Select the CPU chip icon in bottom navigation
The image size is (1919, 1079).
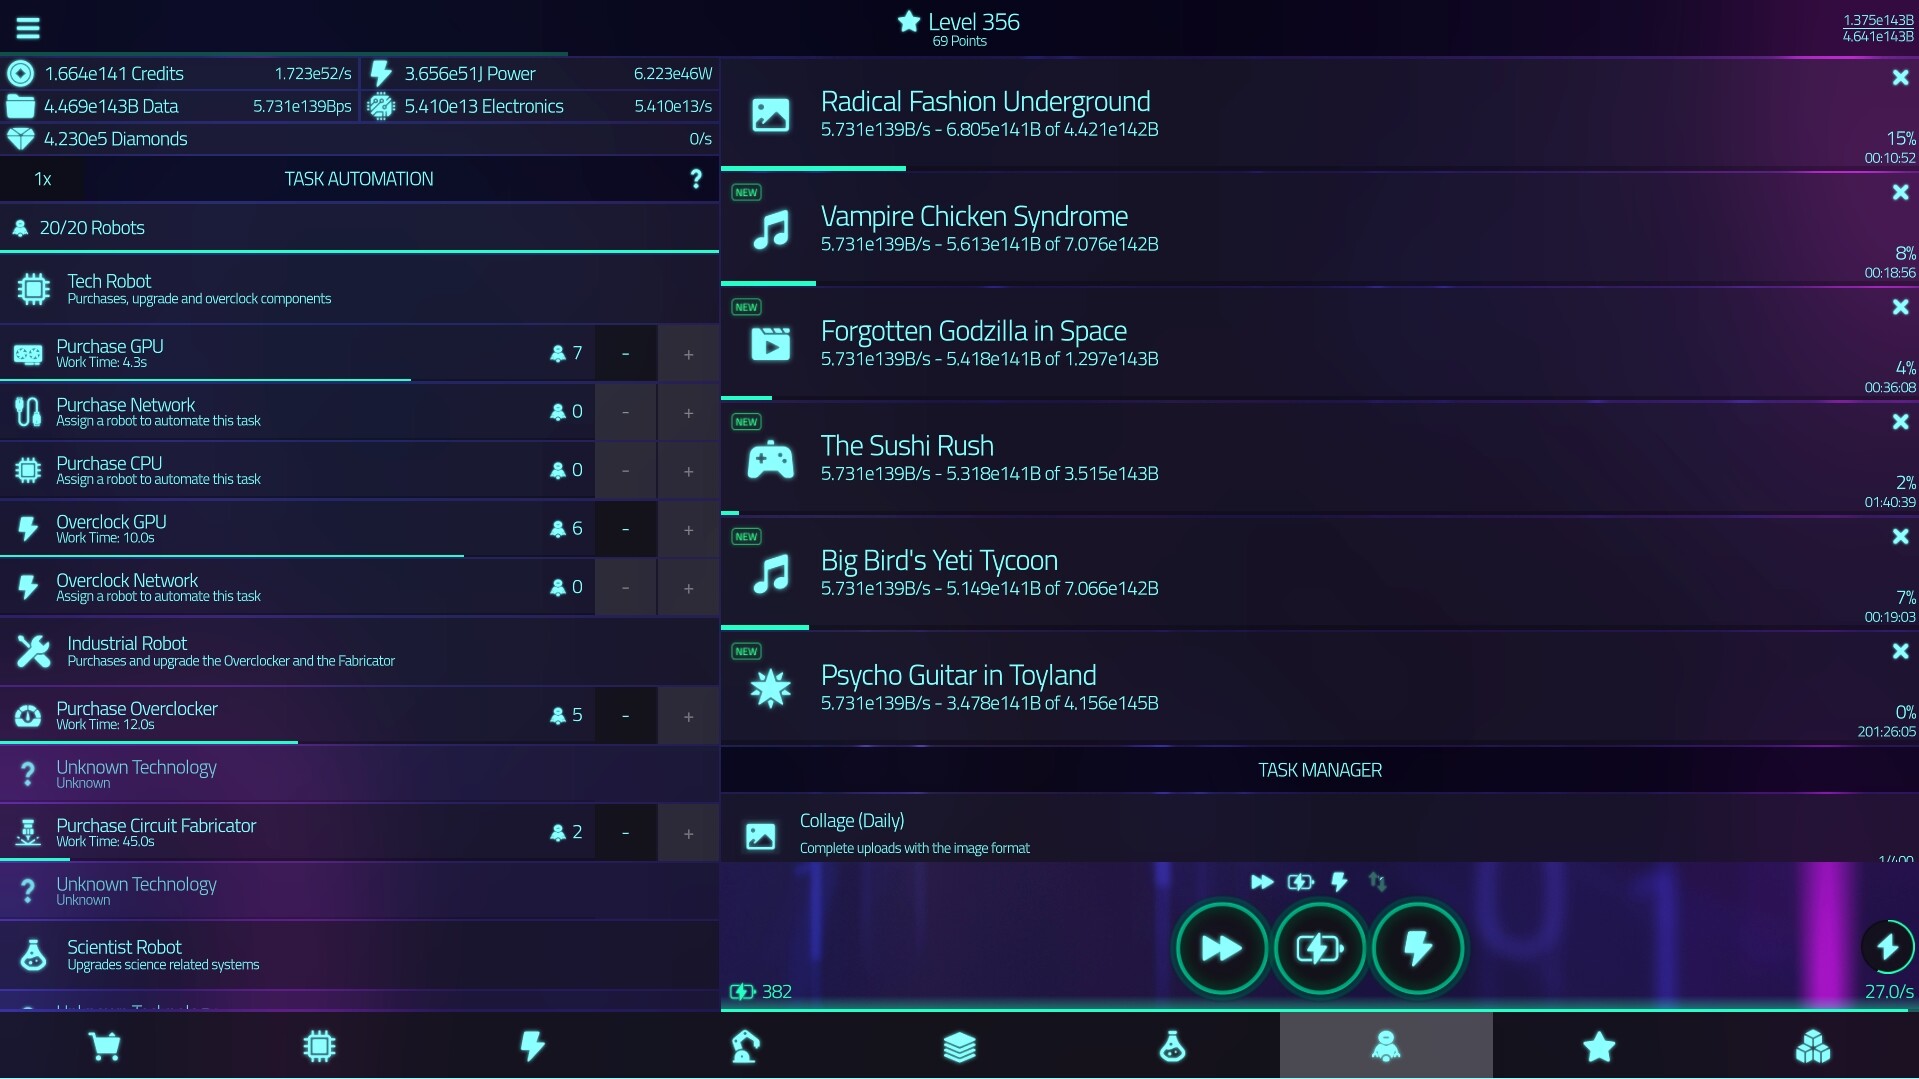click(x=319, y=1046)
